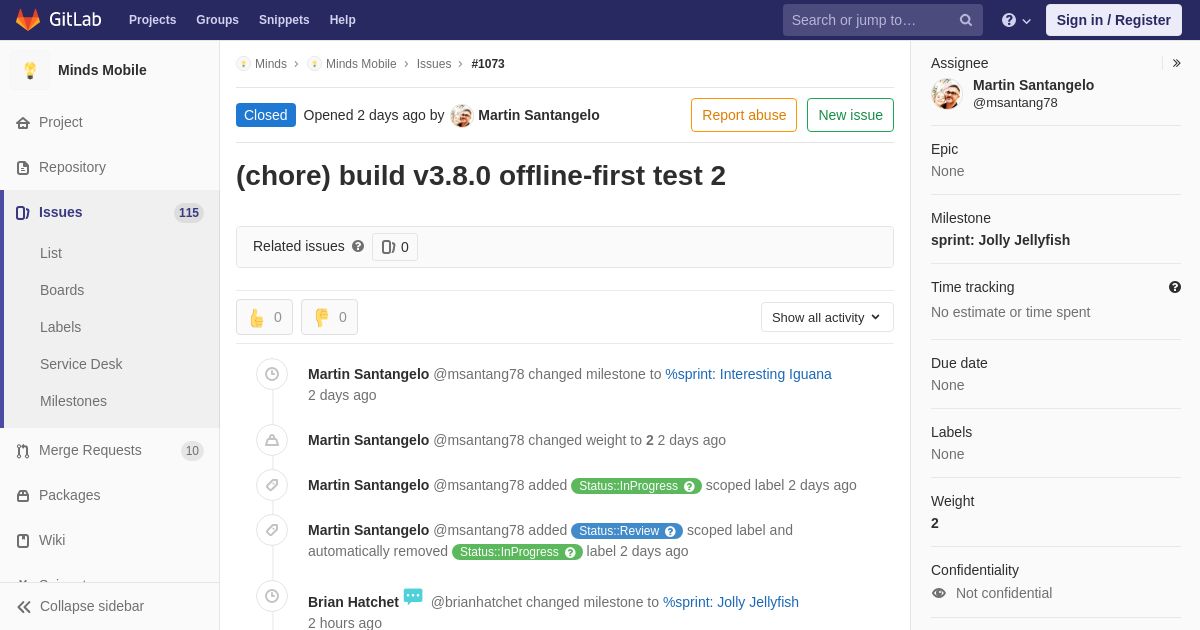
Task: Click Status::Review label help icon
Action: click(670, 531)
